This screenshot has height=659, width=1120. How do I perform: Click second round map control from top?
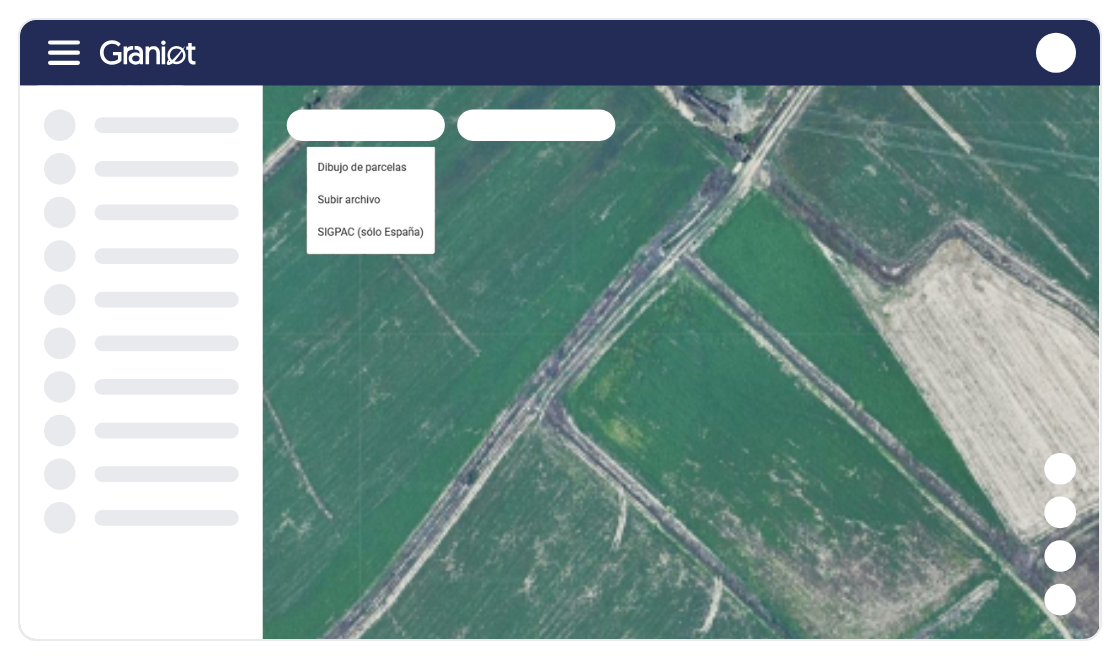pos(1060,512)
